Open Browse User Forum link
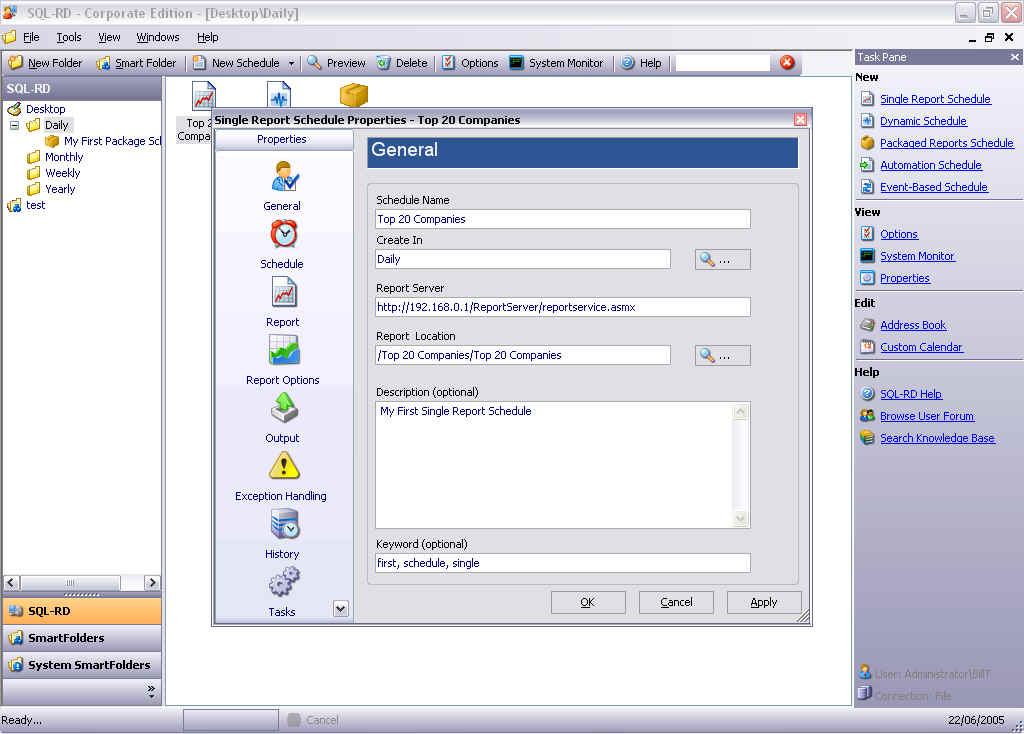Screen dimensions: 1024x734 click(x=927, y=417)
